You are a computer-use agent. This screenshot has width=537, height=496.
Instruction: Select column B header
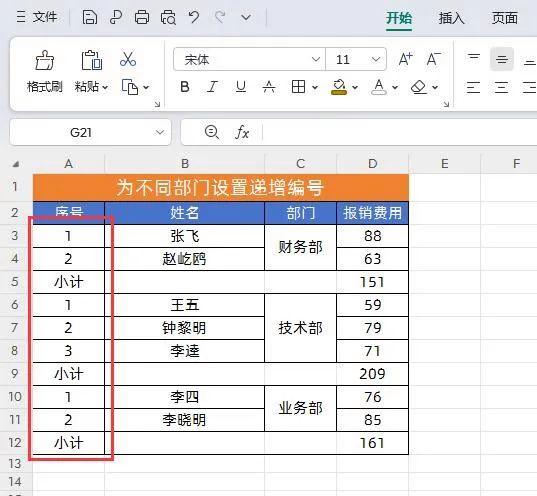point(185,164)
